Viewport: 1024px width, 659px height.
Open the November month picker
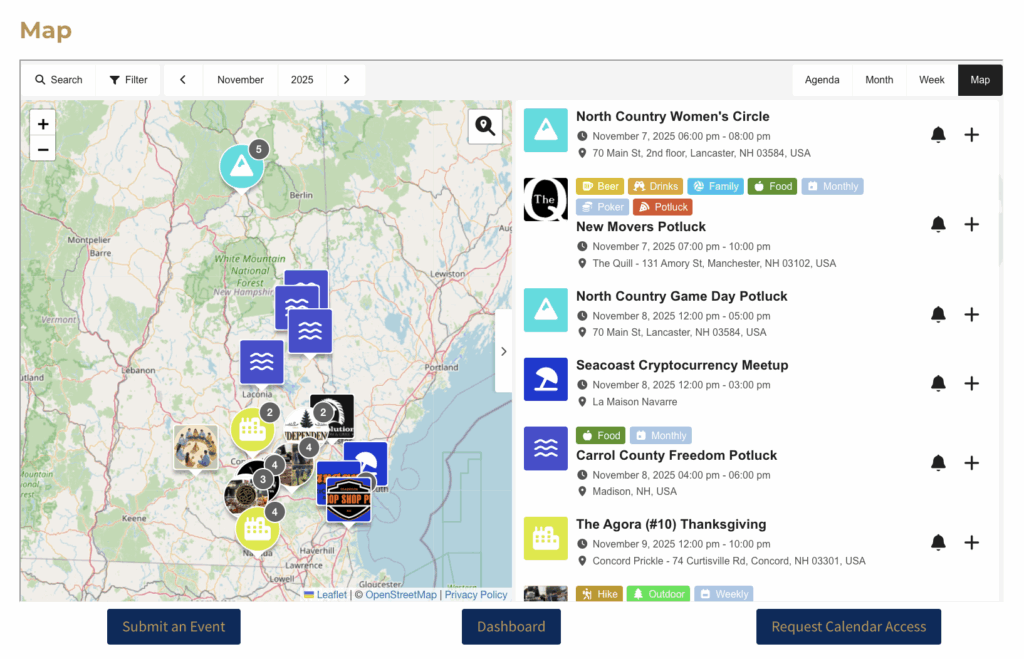click(x=240, y=80)
